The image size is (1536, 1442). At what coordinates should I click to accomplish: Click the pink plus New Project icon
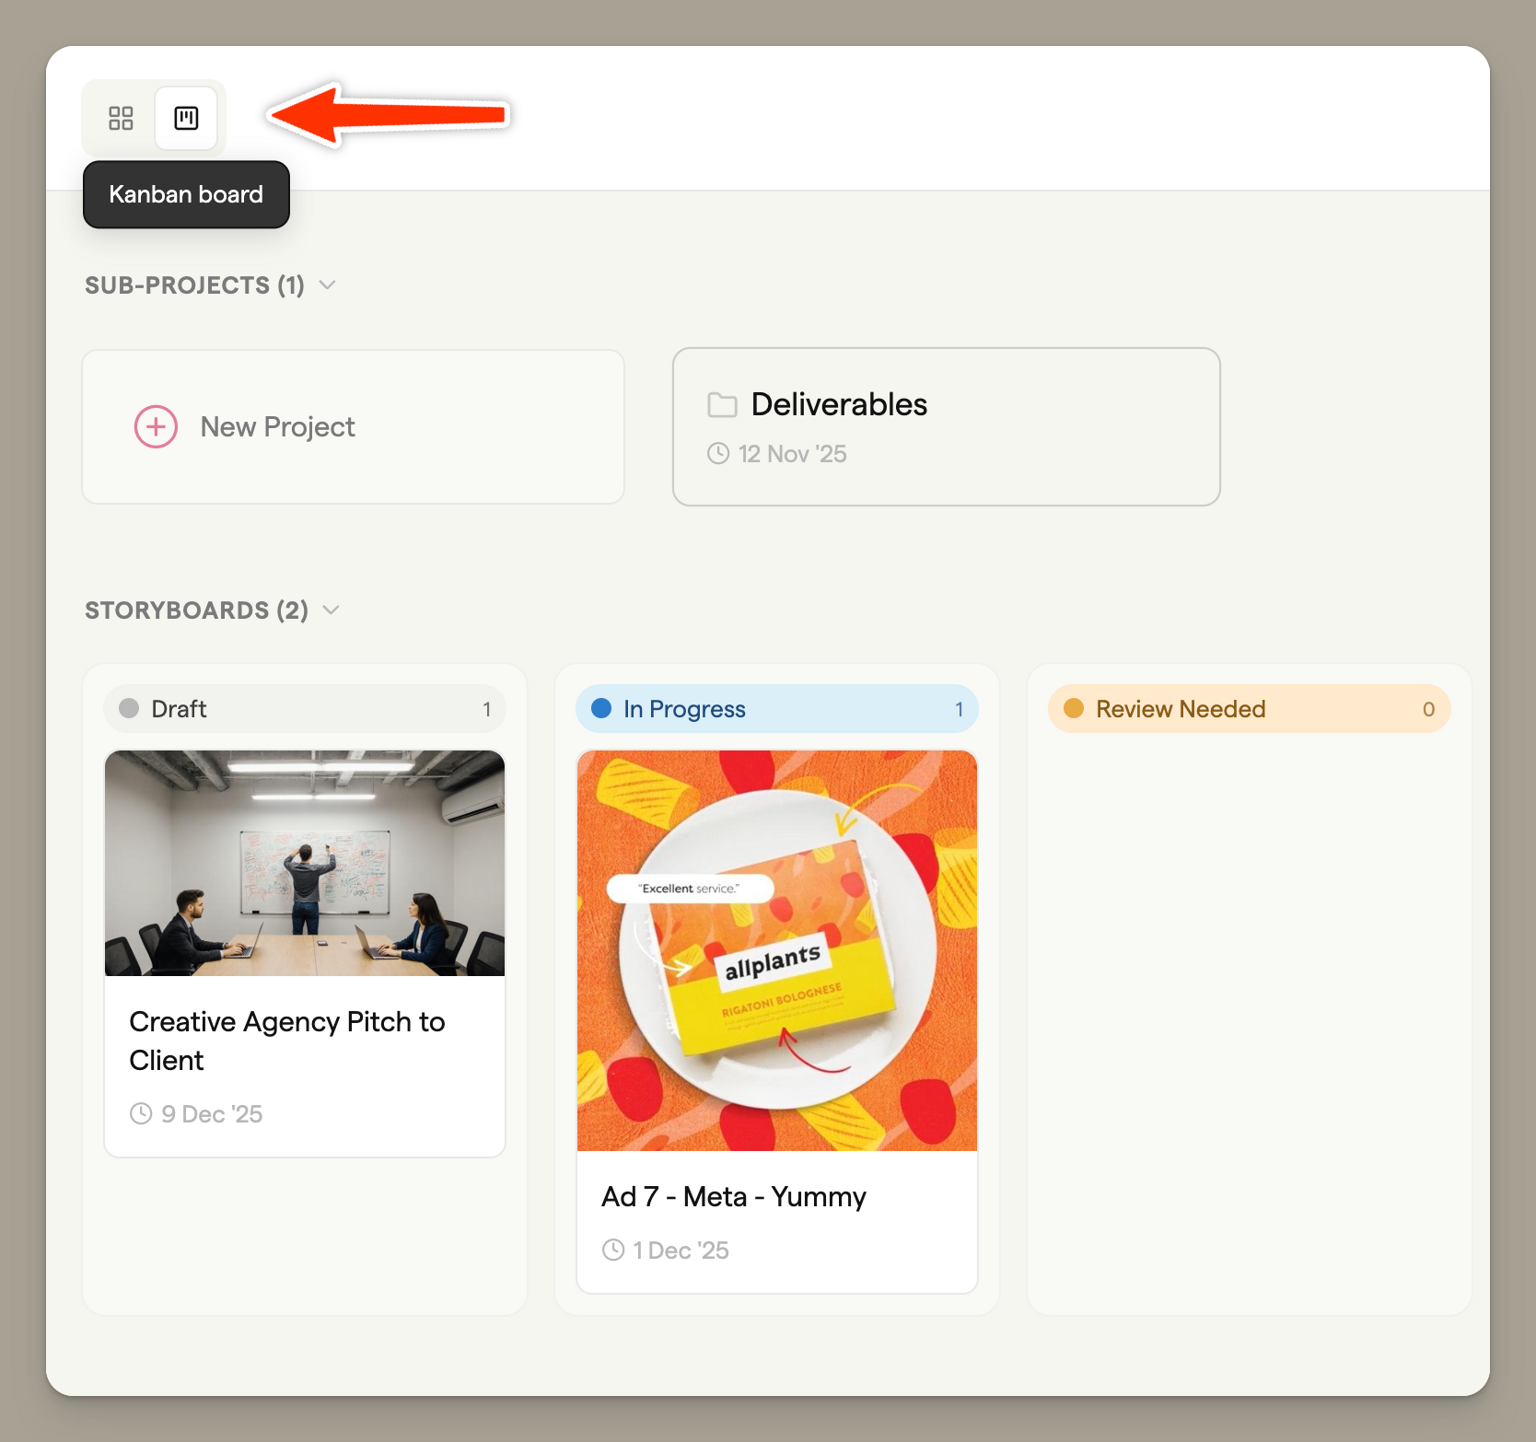pos(156,427)
